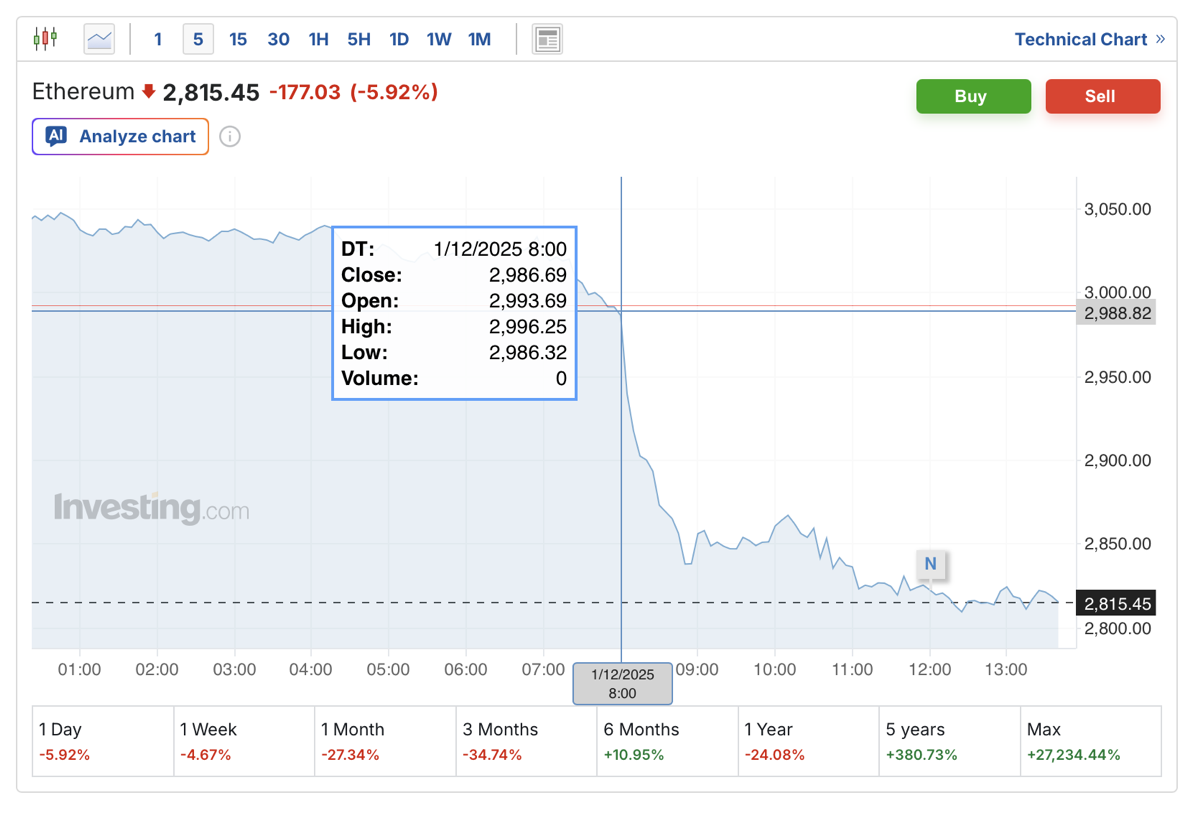1201x816 pixels.
Task: Select the area chart type icon
Action: click(99, 39)
